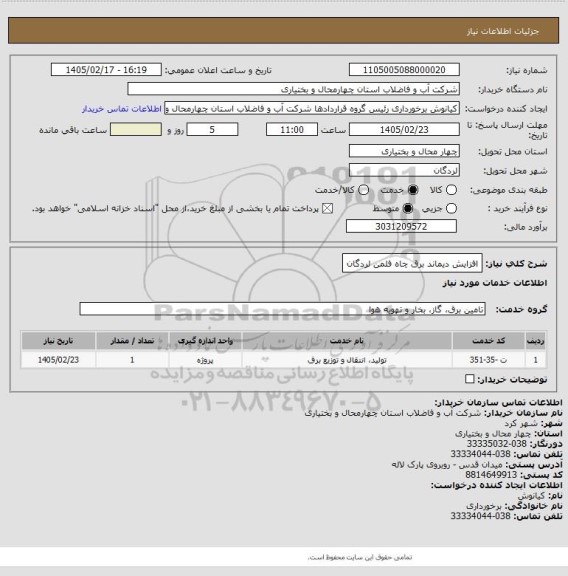
Task: Click the تعداد / مقدار column header
Action: coord(132,341)
